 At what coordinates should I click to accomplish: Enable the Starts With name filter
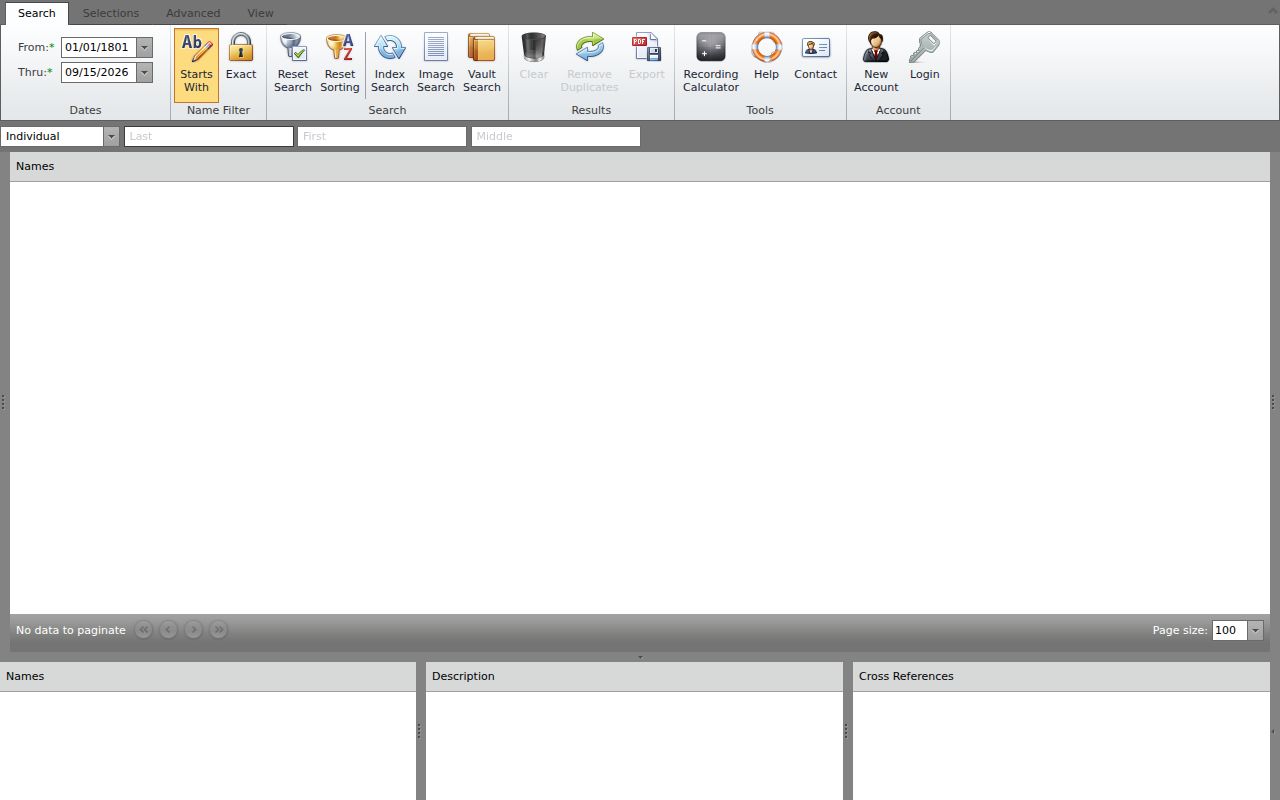click(x=196, y=64)
